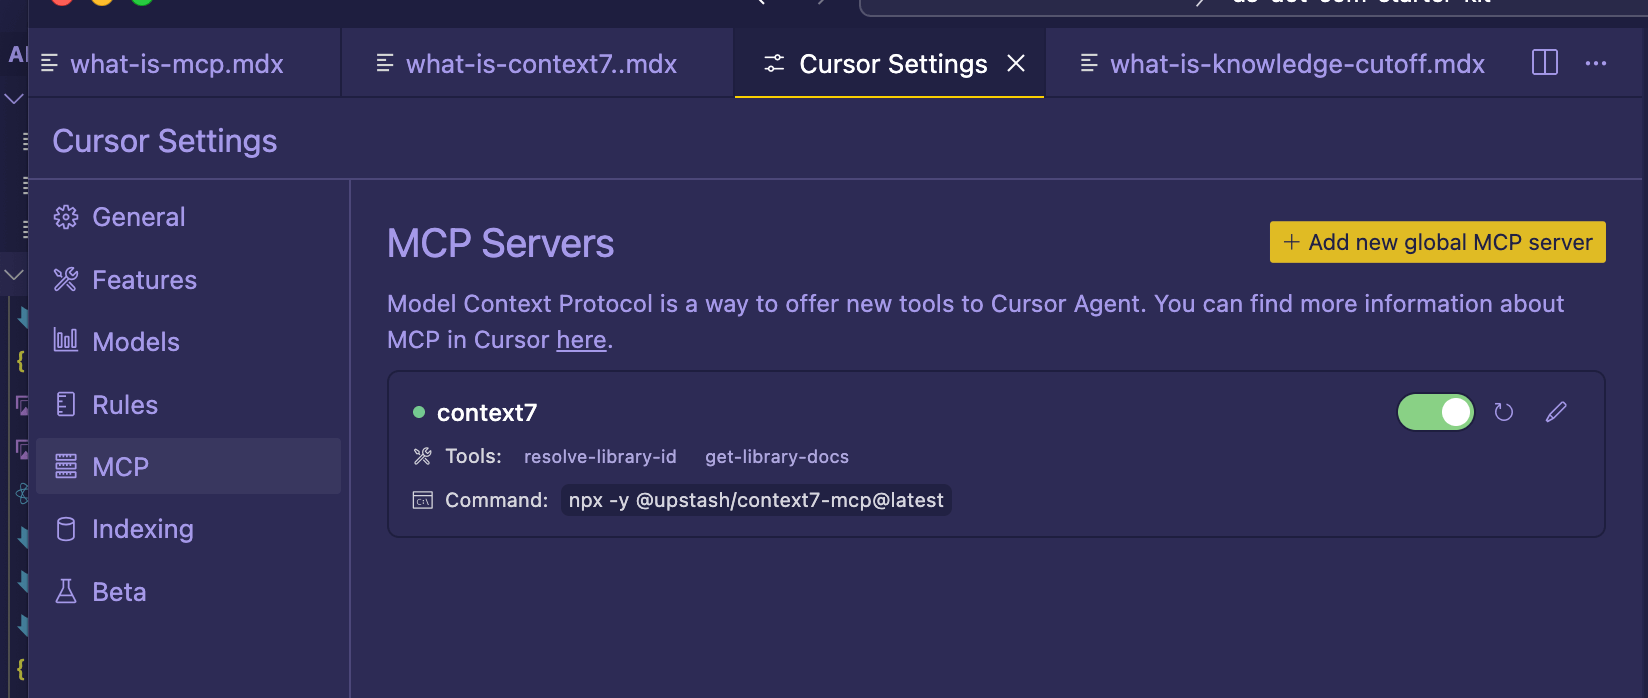Close the Cursor Settings tab

(x=1016, y=64)
